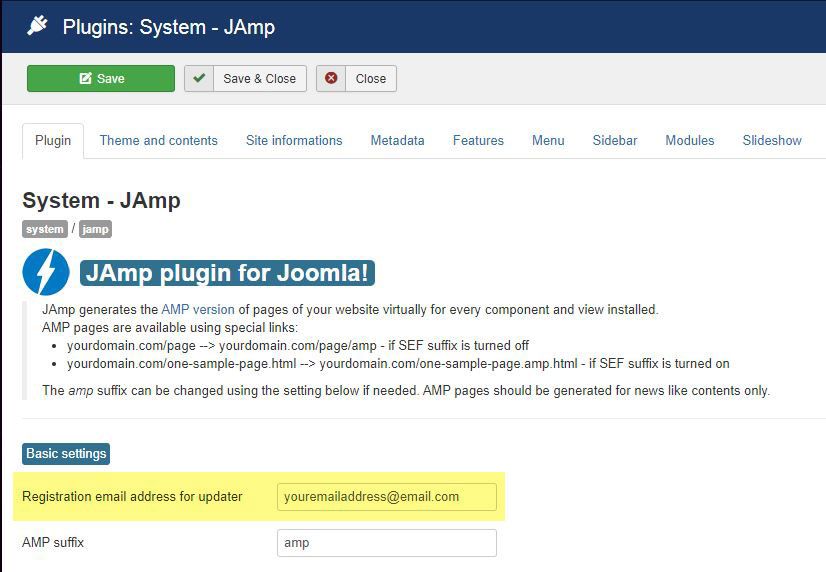Click Registration email address for updater label
This screenshot has height=572, width=826.
coord(132,497)
